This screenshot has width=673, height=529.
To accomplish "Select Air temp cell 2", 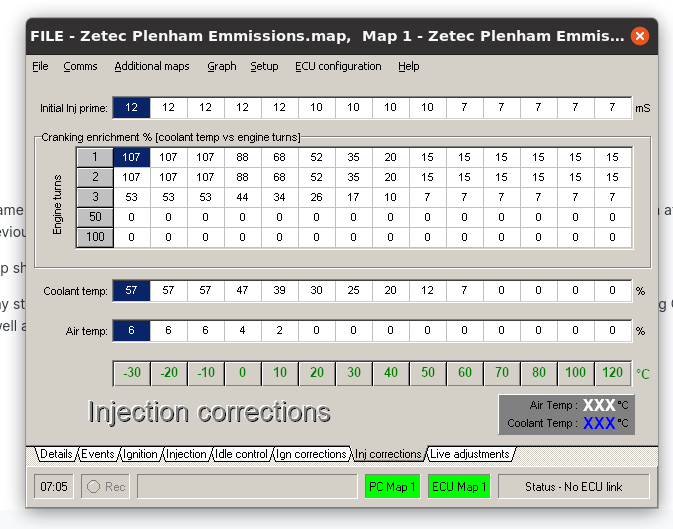I will 279,331.
